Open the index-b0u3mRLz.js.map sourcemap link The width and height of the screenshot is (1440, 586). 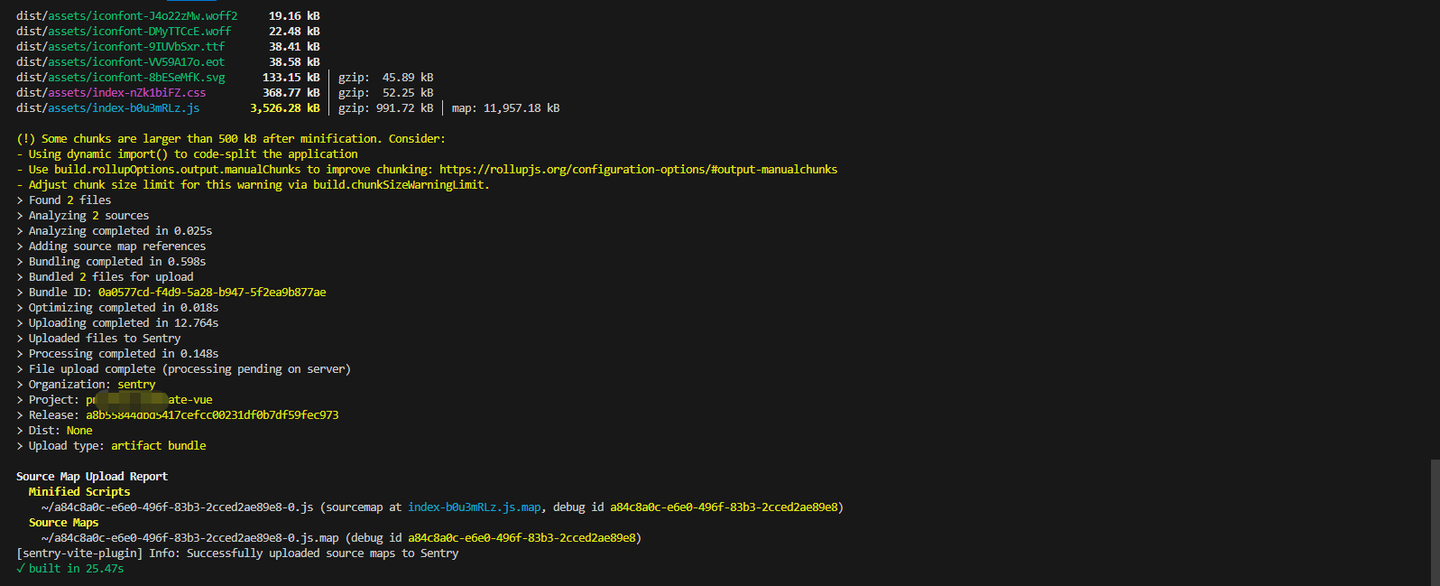pyautogui.click(x=474, y=508)
